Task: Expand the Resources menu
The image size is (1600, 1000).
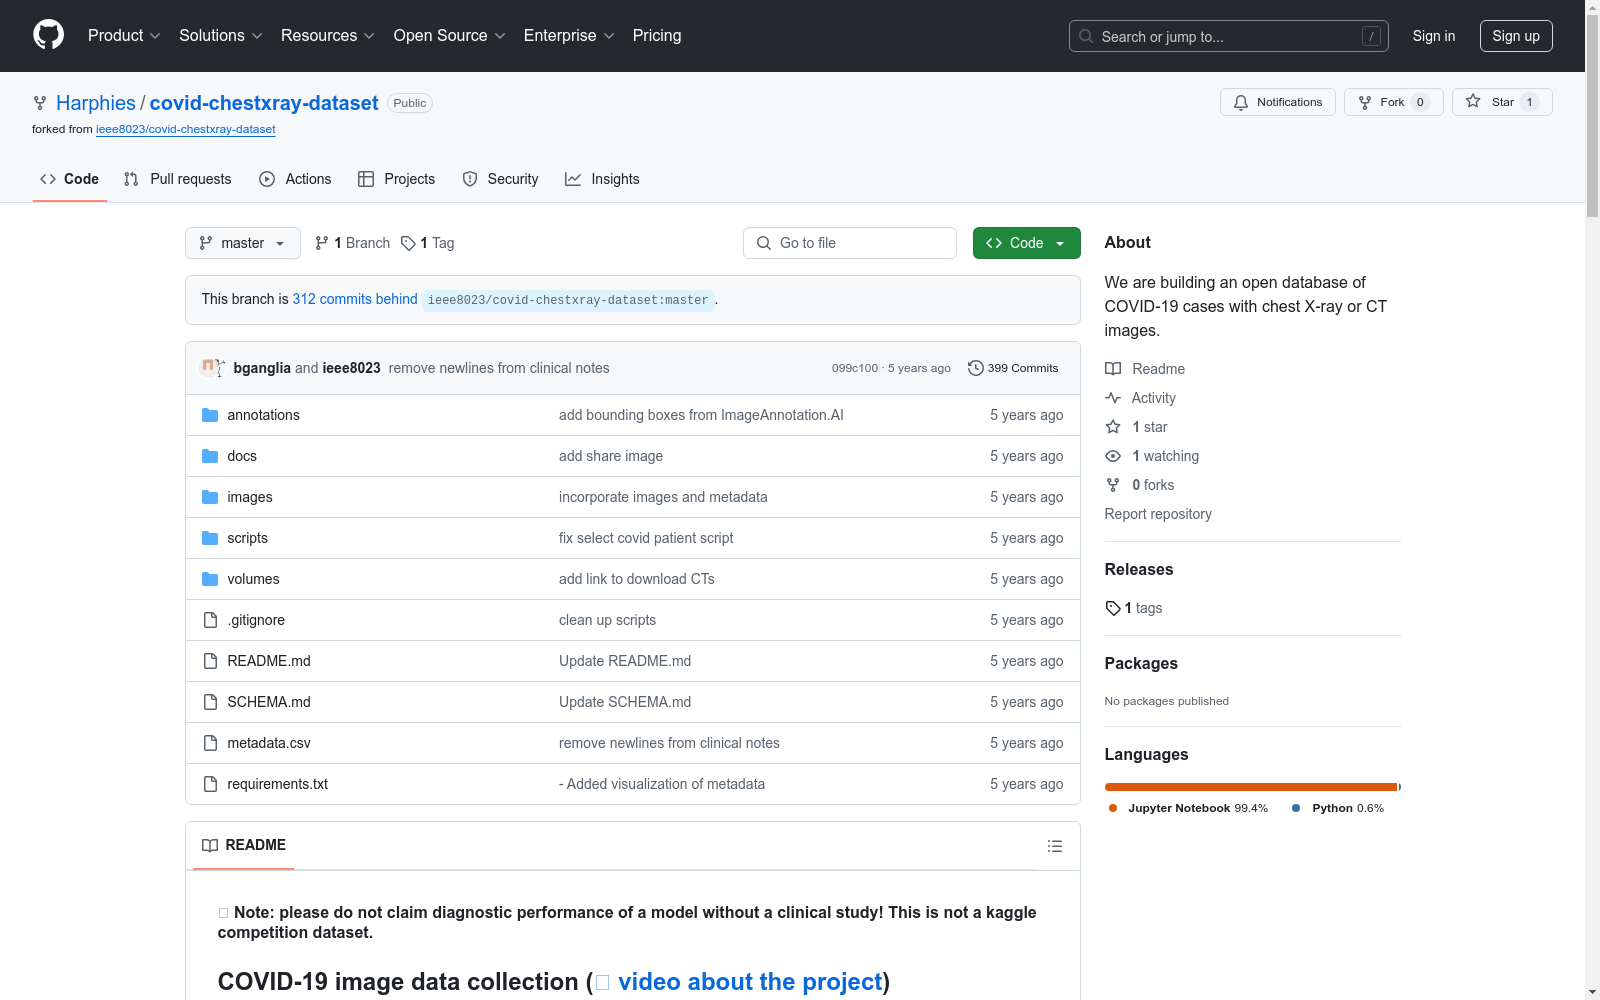Action: pos(328,36)
